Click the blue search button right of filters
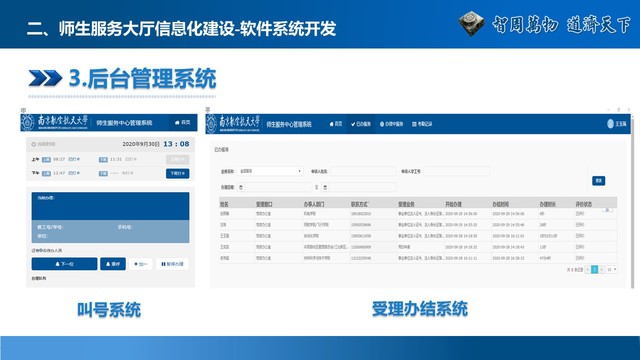The image size is (640, 360). (599, 180)
